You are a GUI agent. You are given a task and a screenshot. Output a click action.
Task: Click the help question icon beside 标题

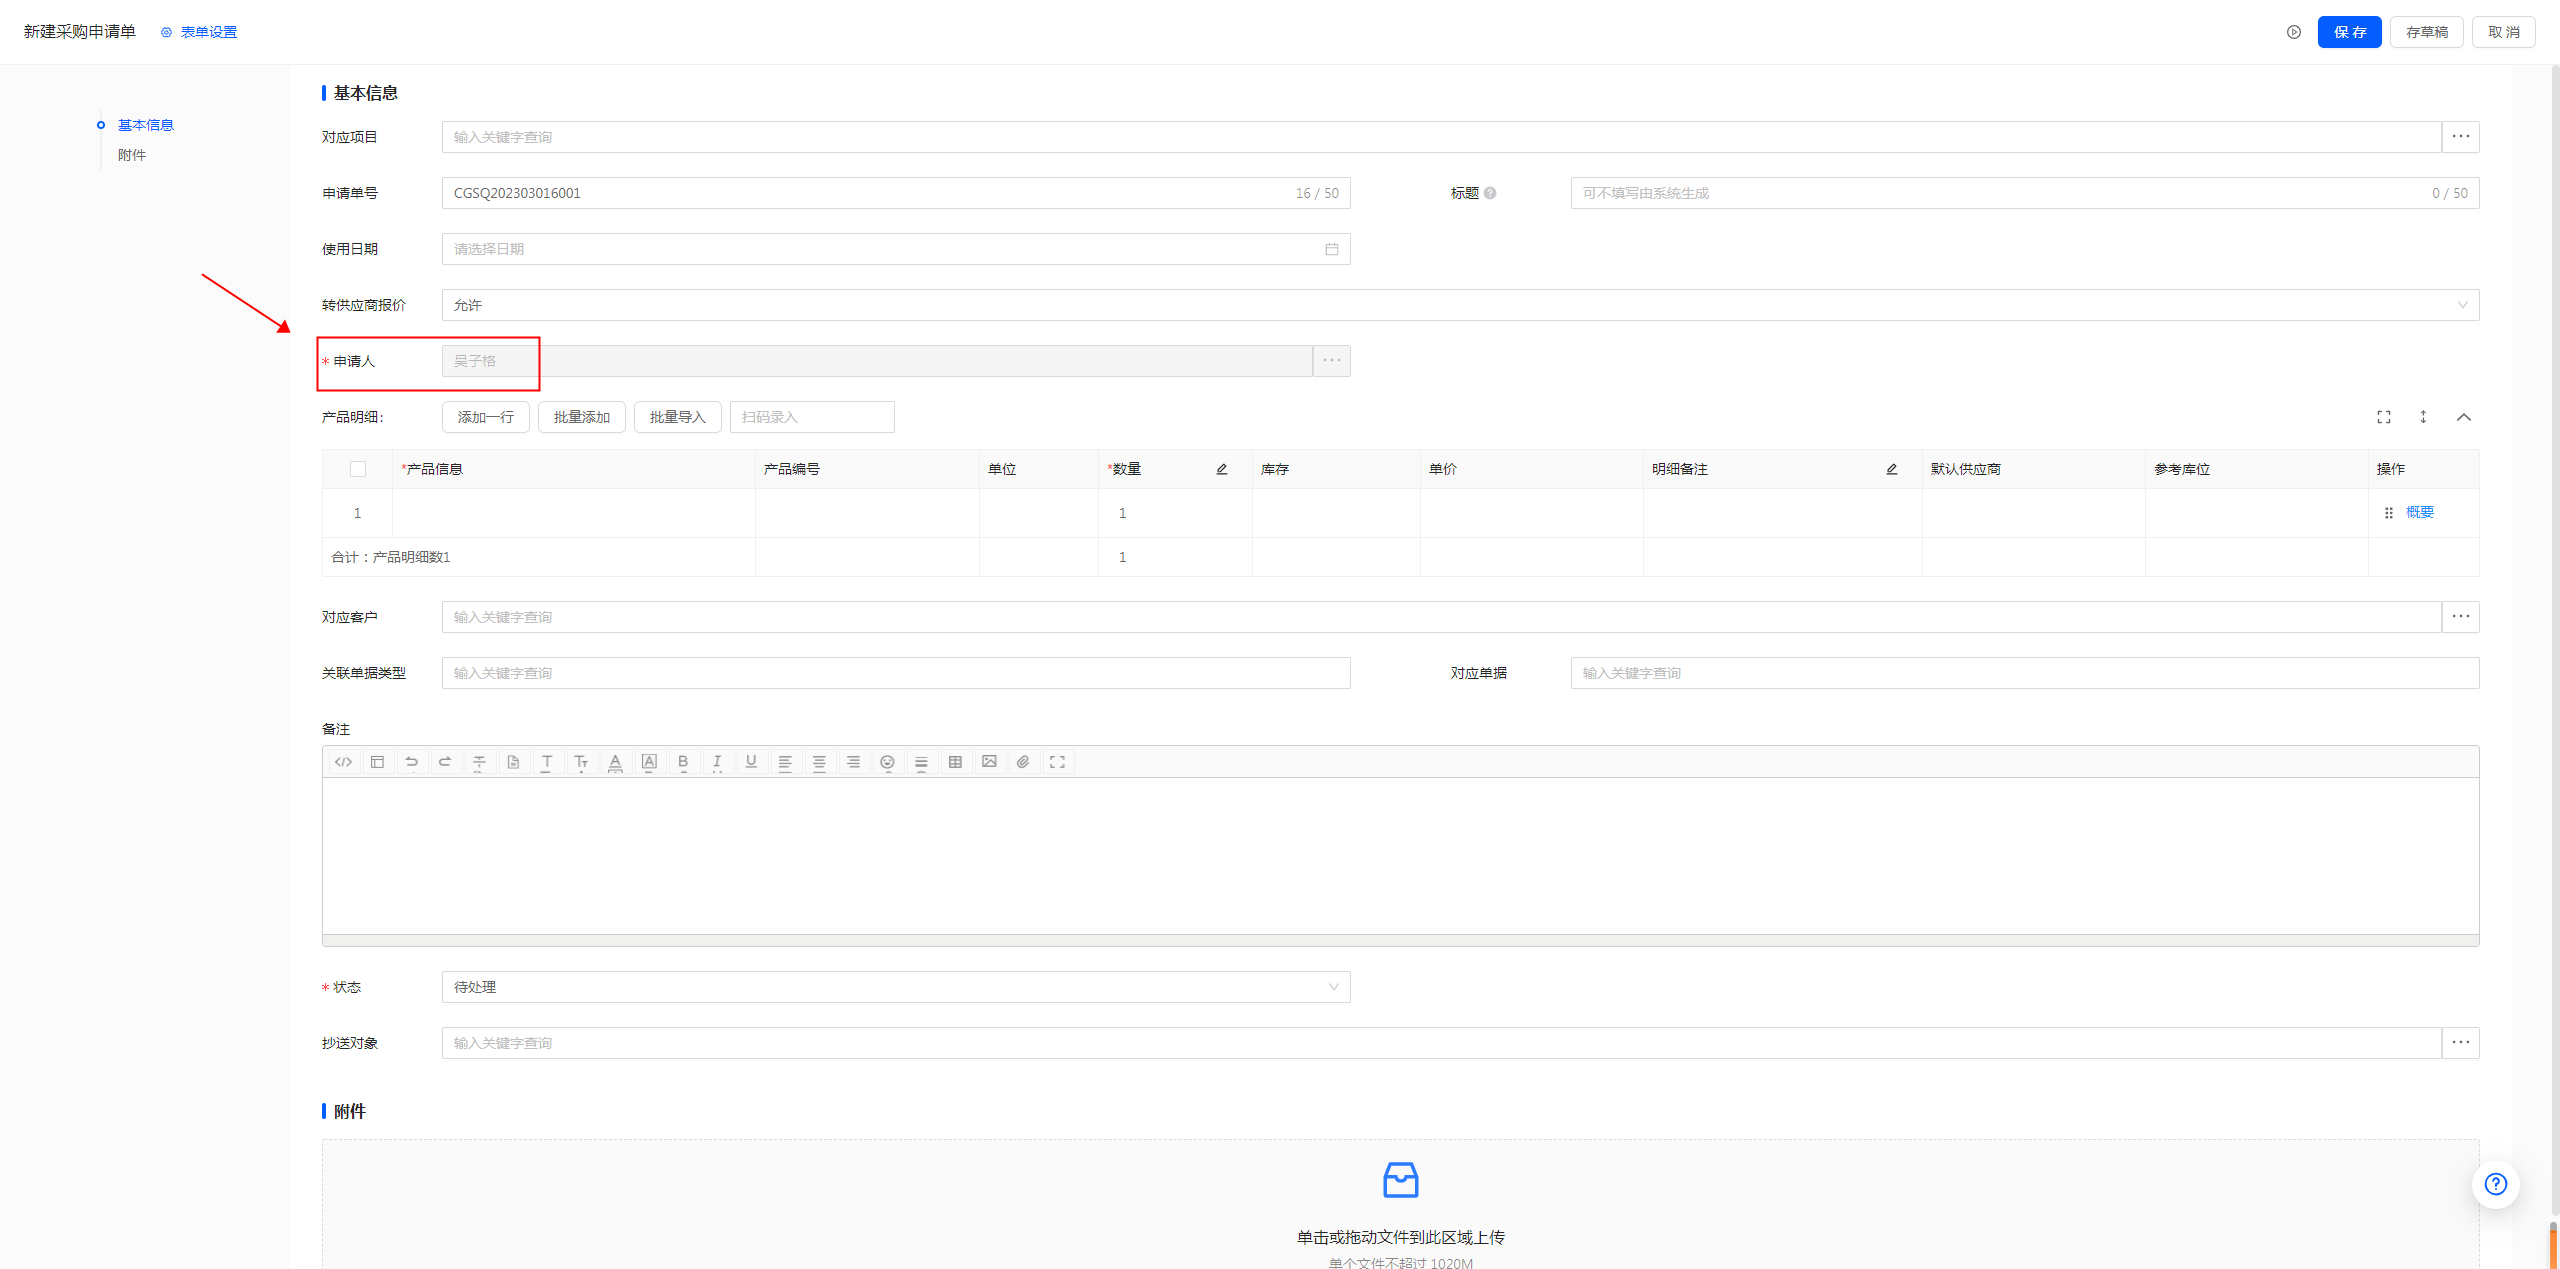pos(1490,193)
